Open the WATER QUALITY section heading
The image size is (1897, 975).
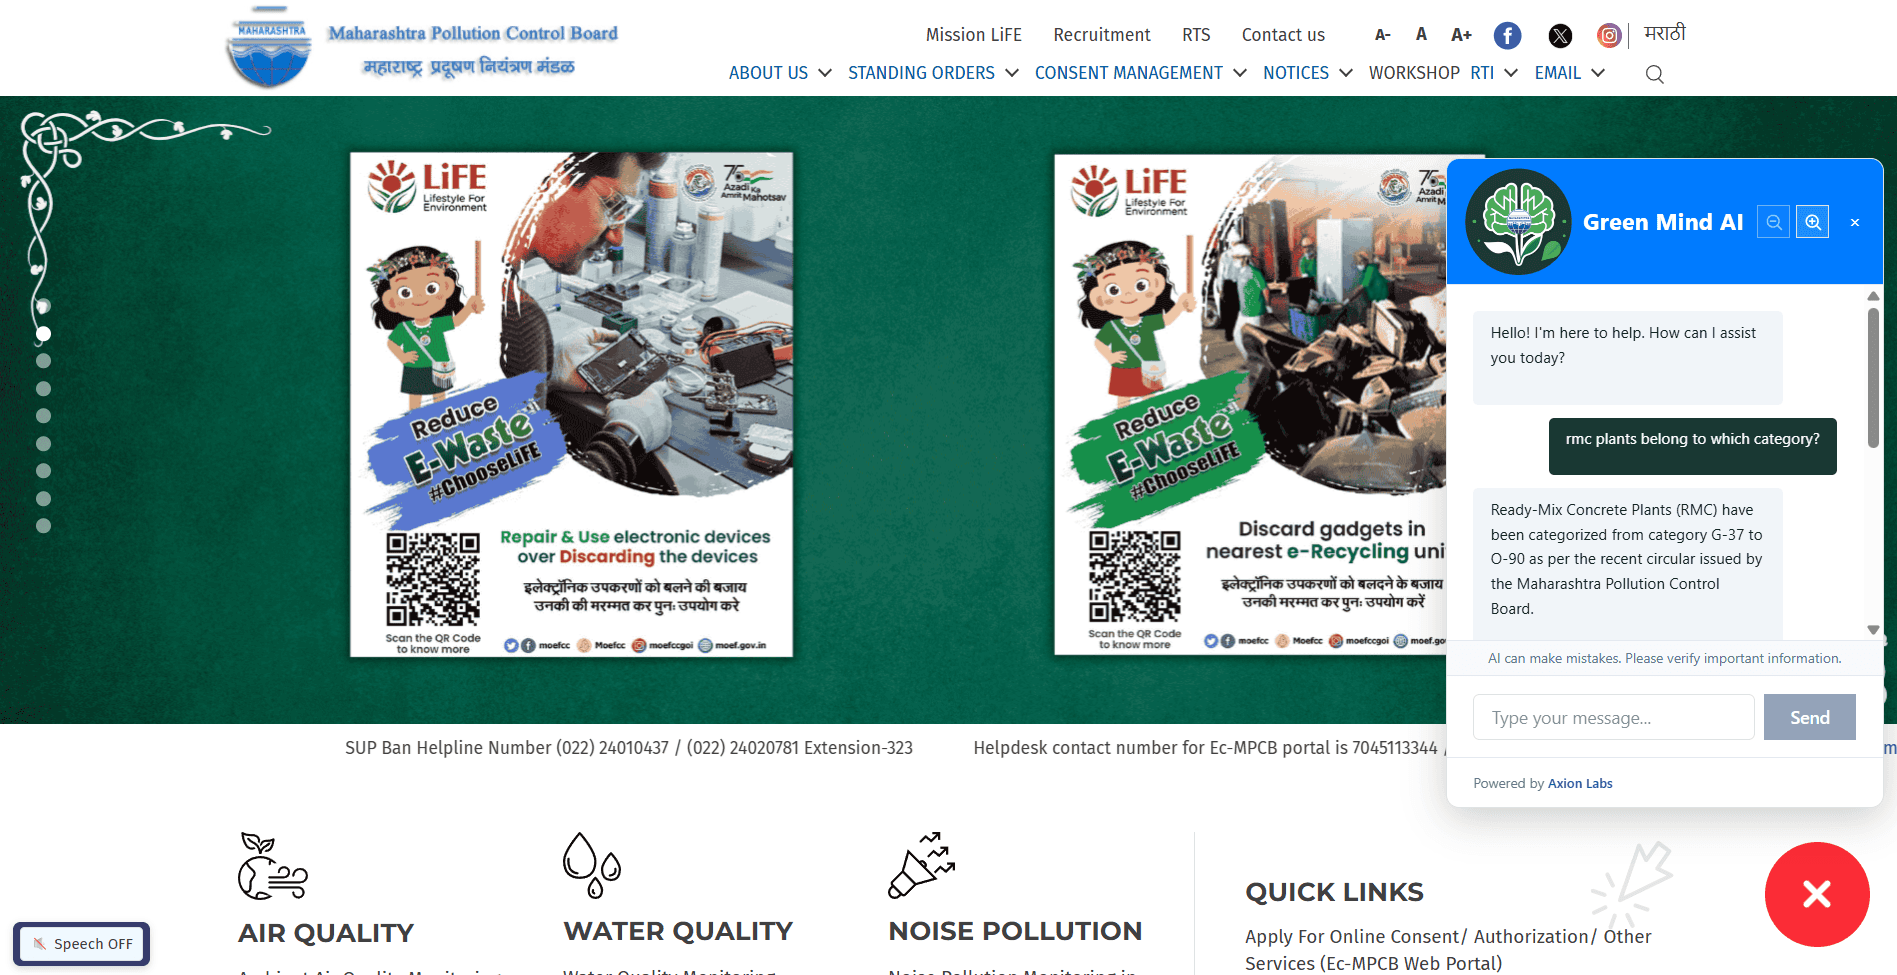(678, 931)
